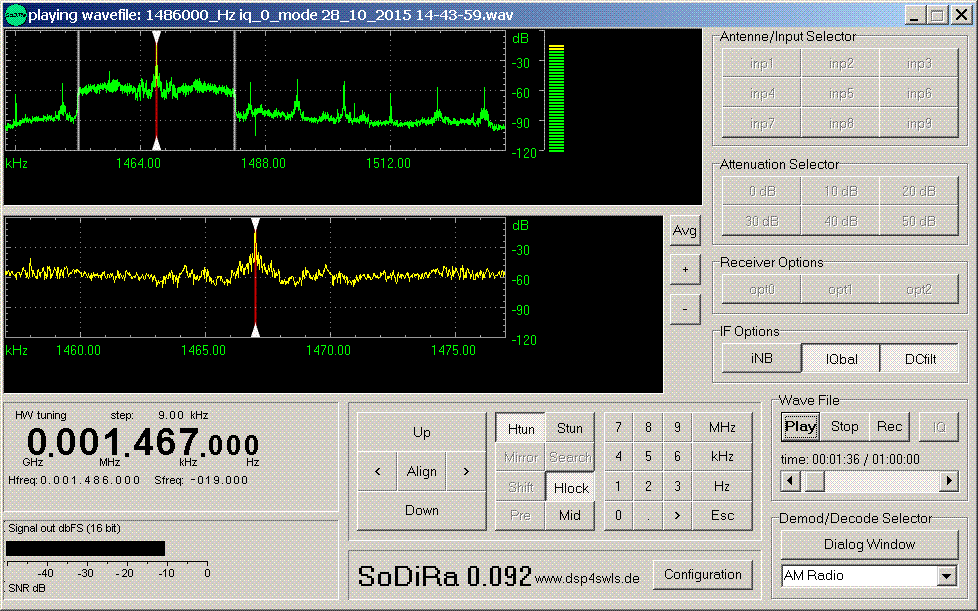Image resolution: width=978 pixels, height=611 pixels.
Task: Toggle the iNB noise blanker option
Action: coord(762,358)
